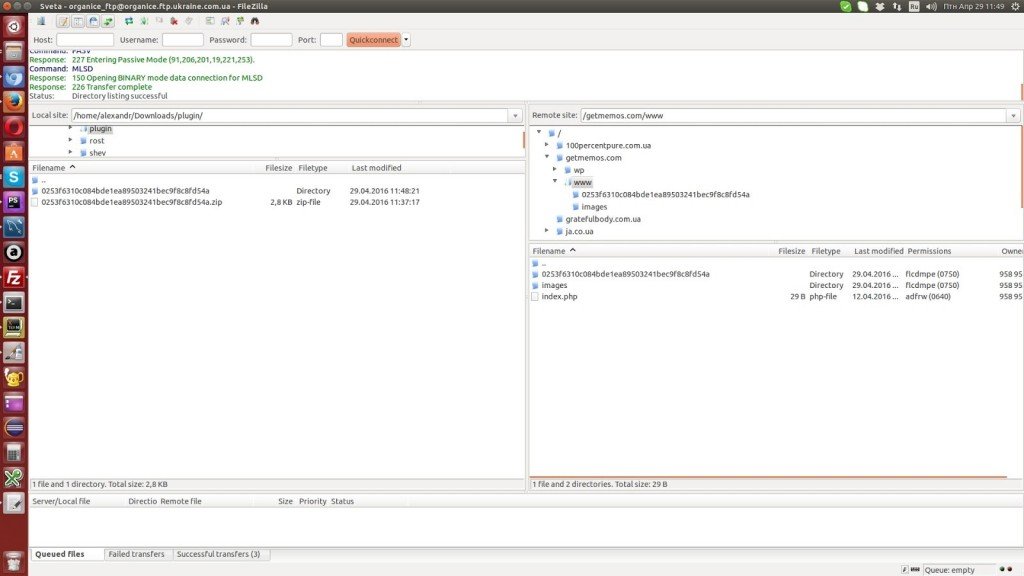Screen dimensions: 1024x576
Task: Toggle the transfer queue display
Action: click(x=108, y=21)
